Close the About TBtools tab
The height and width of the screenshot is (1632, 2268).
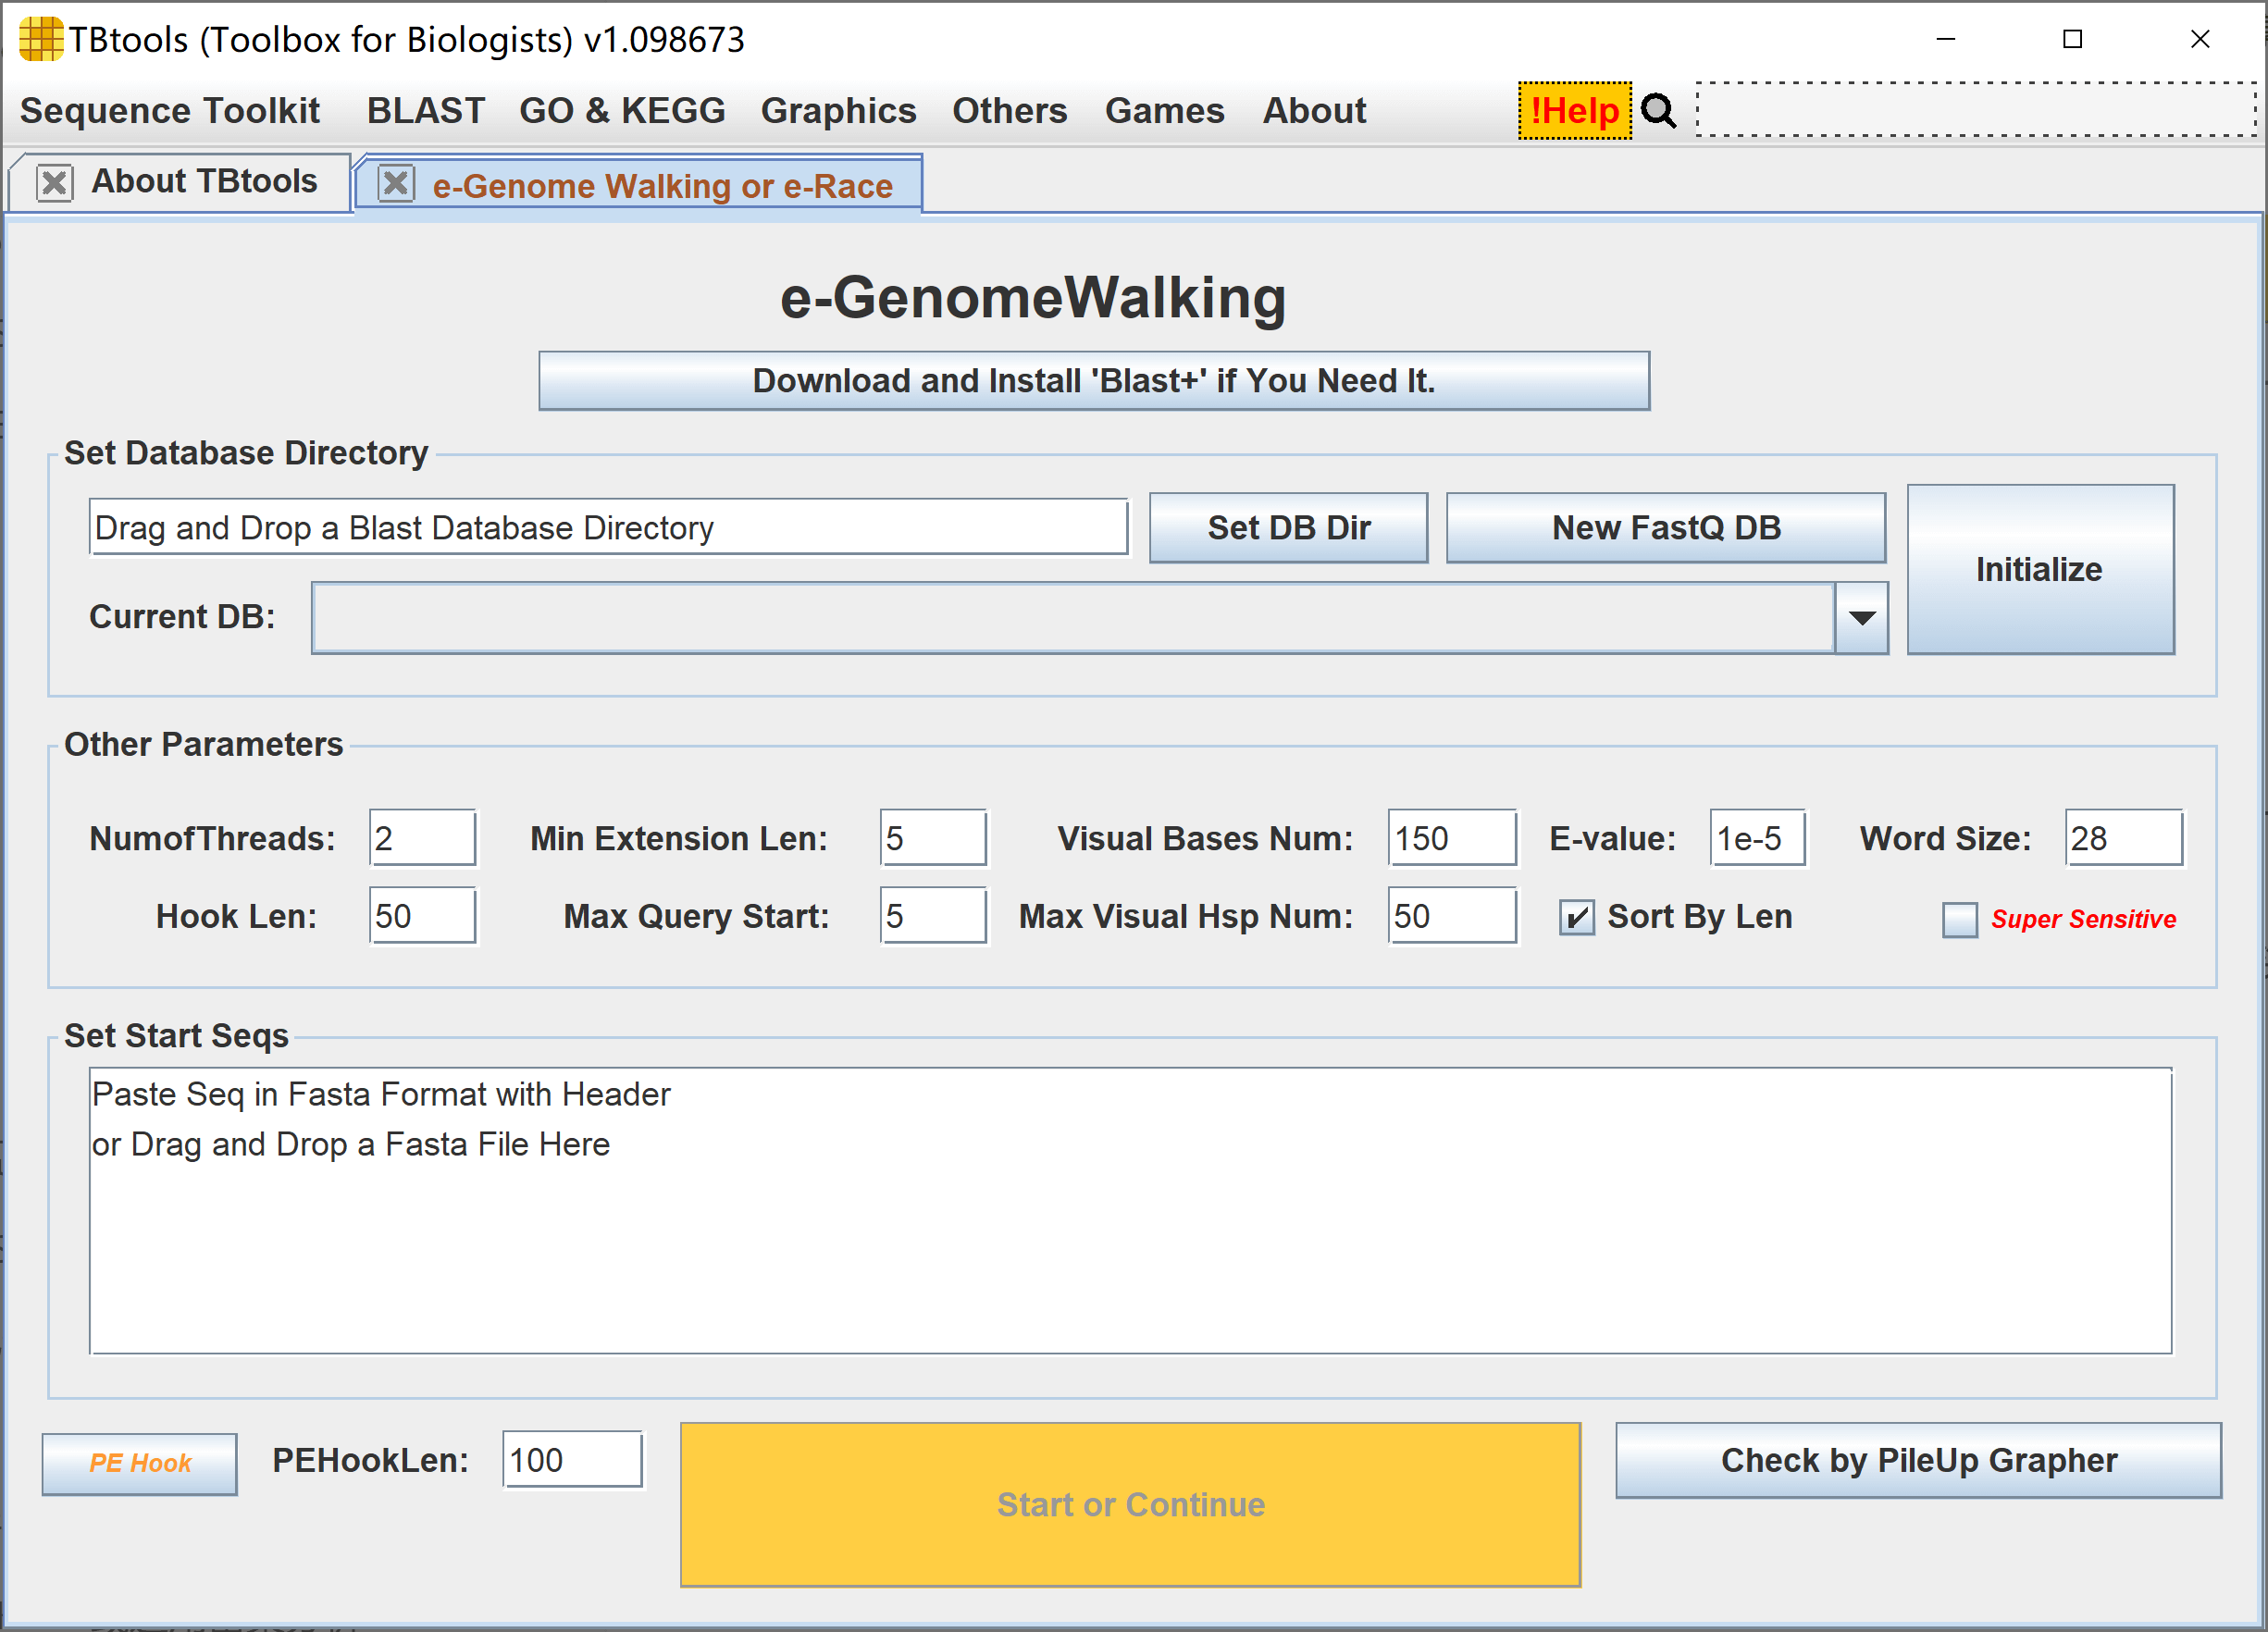tap(54, 183)
